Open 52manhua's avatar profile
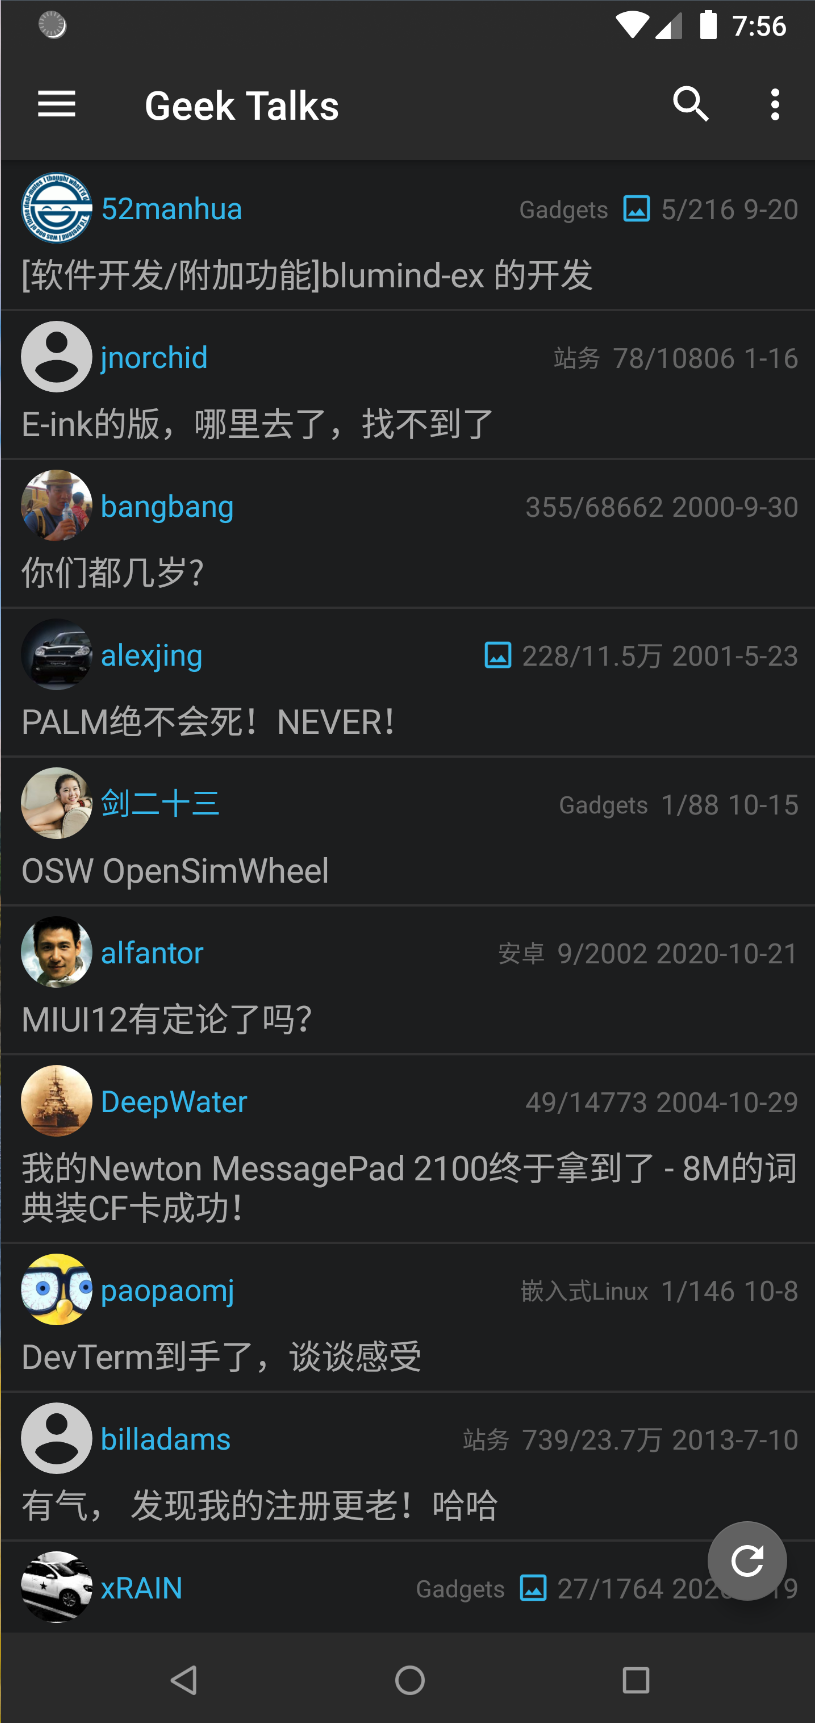 tap(57, 208)
